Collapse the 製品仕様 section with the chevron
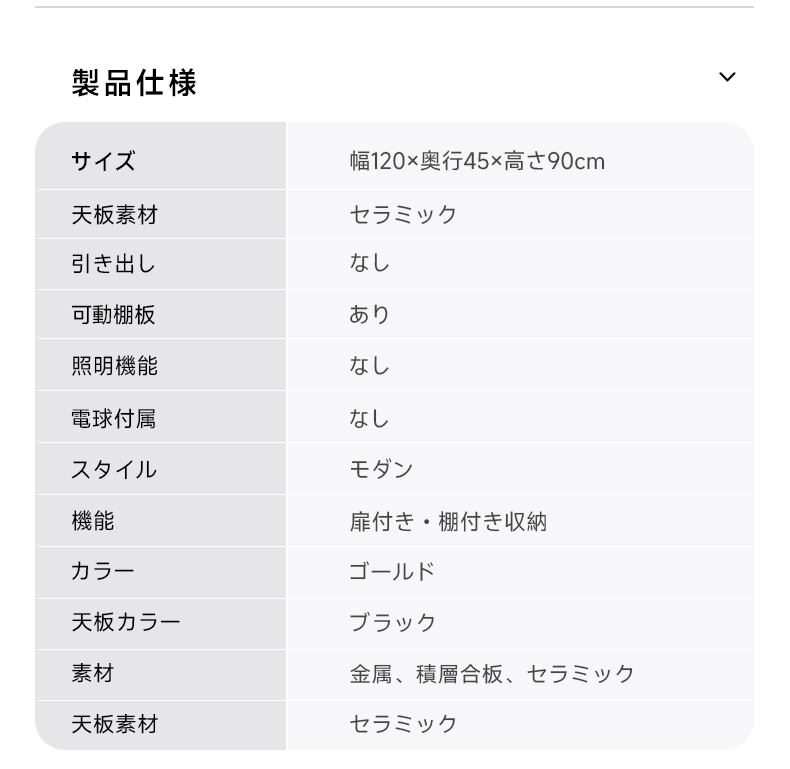The height and width of the screenshot is (769, 790). click(727, 77)
